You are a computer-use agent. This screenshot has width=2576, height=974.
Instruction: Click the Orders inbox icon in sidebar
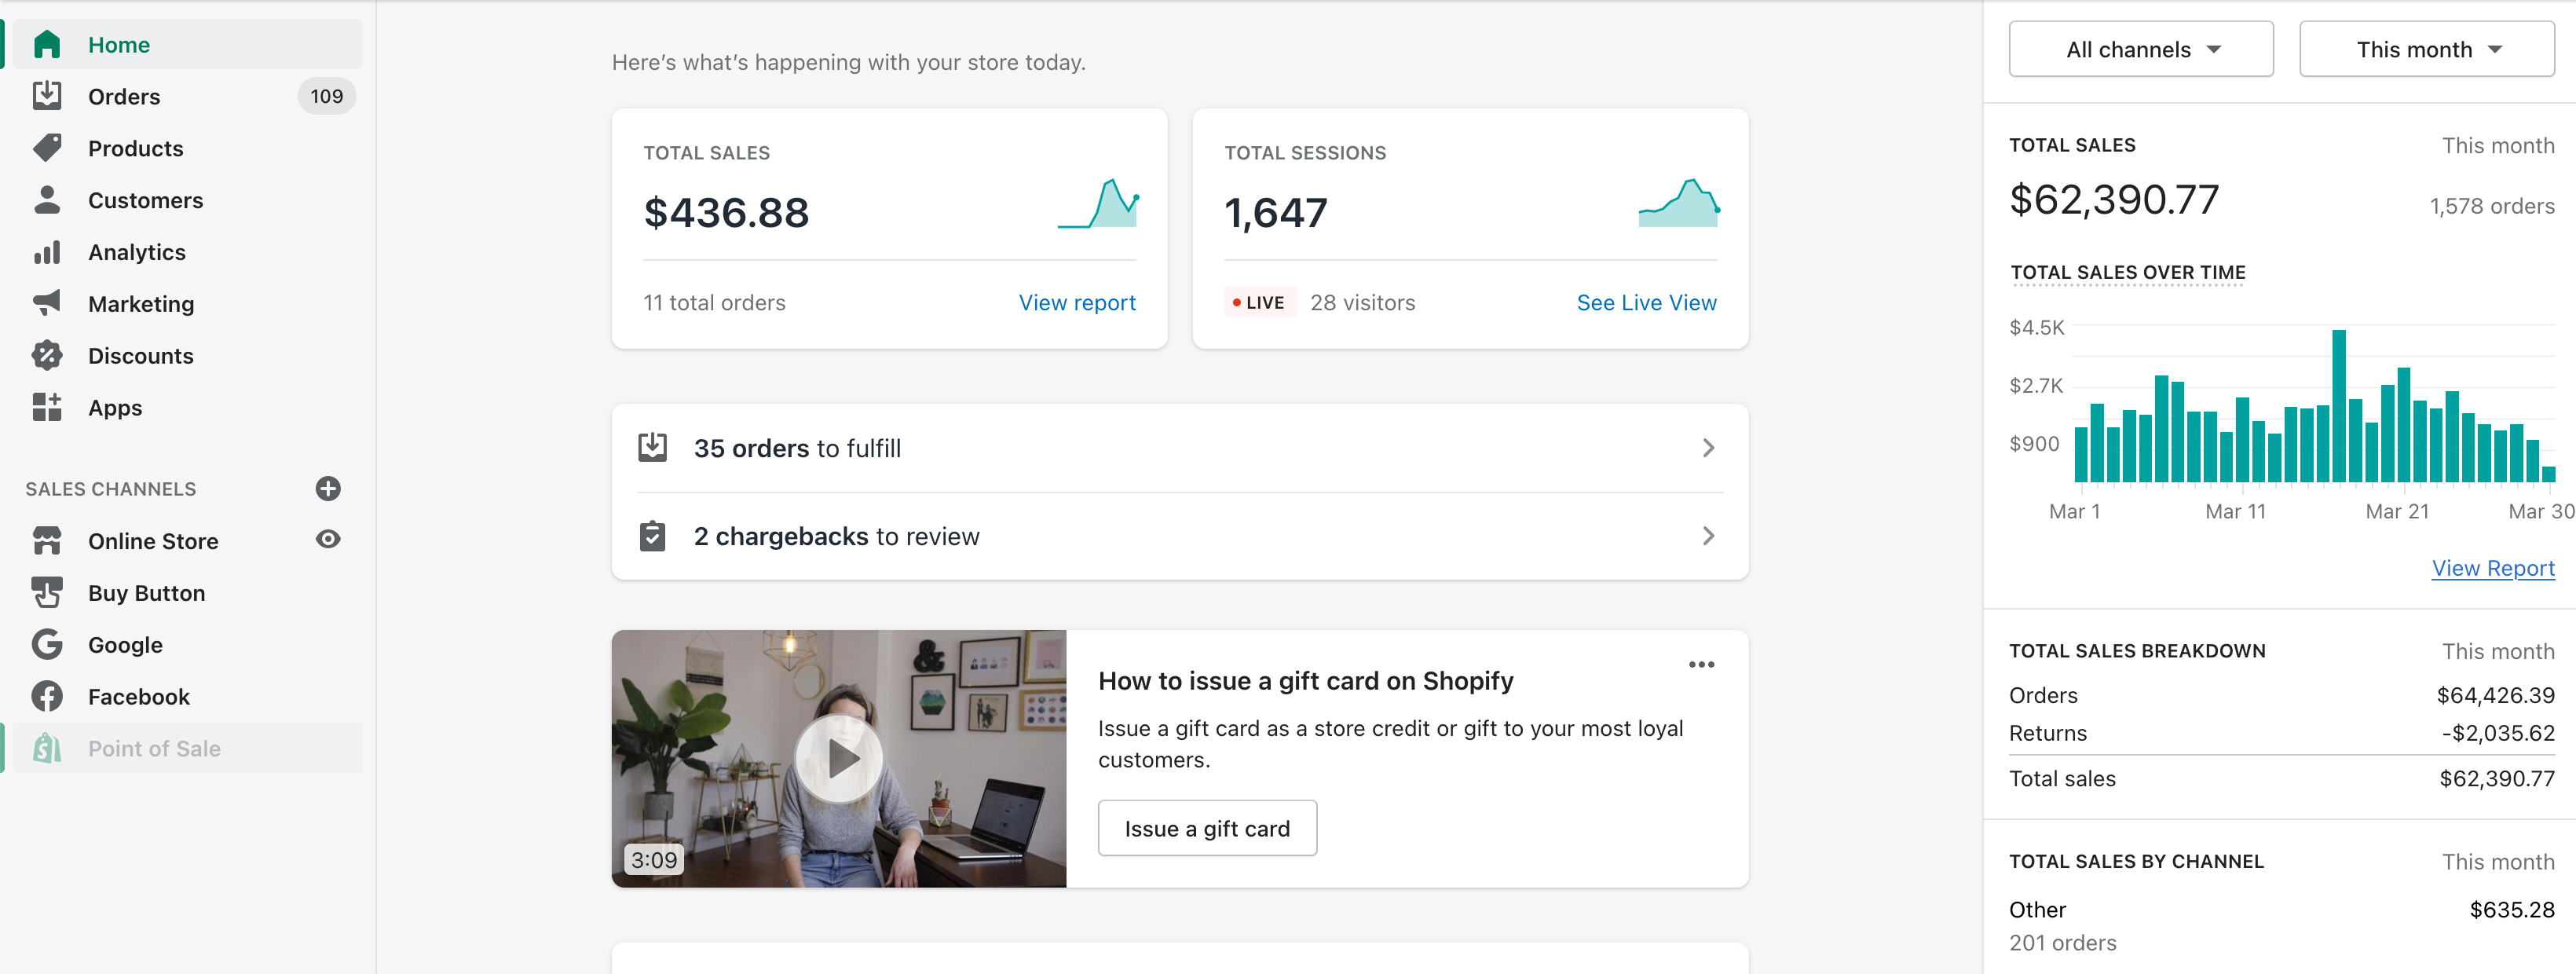47,96
